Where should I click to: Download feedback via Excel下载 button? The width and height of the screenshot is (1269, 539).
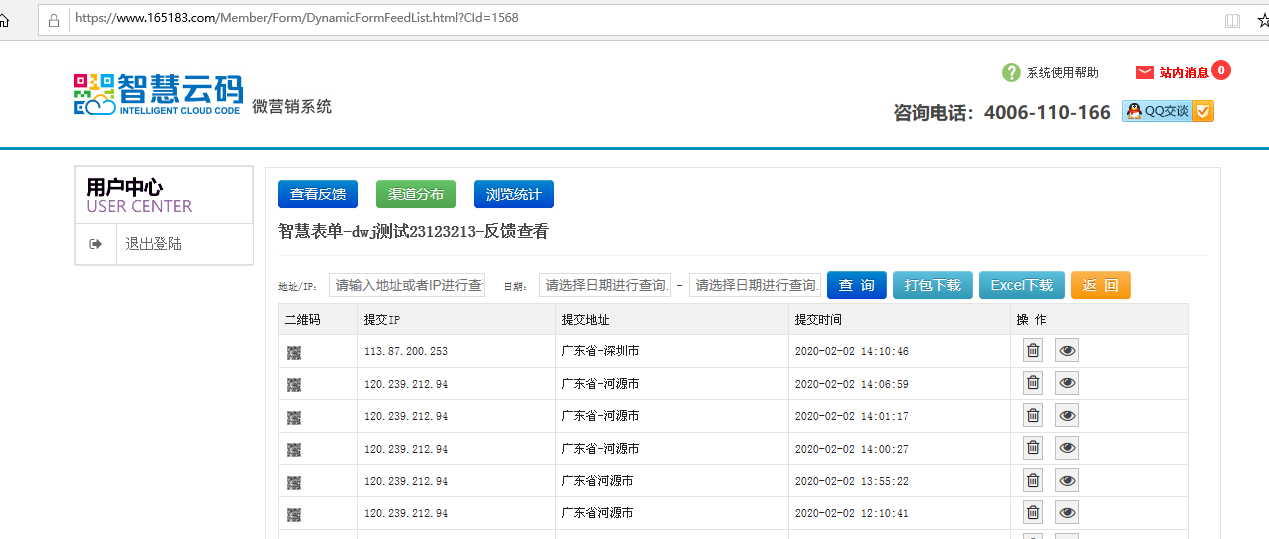pos(1021,285)
